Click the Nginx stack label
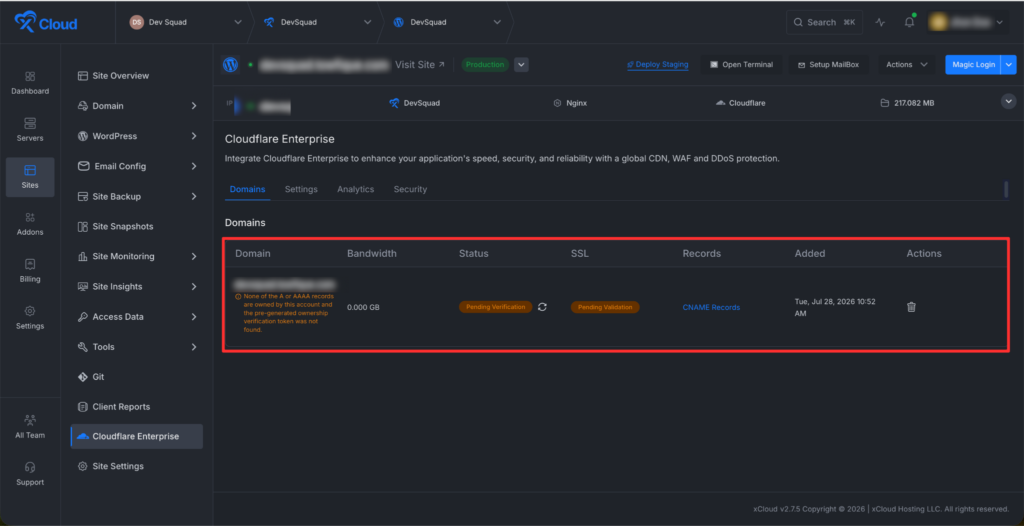The height and width of the screenshot is (526, 1024). pos(569,103)
